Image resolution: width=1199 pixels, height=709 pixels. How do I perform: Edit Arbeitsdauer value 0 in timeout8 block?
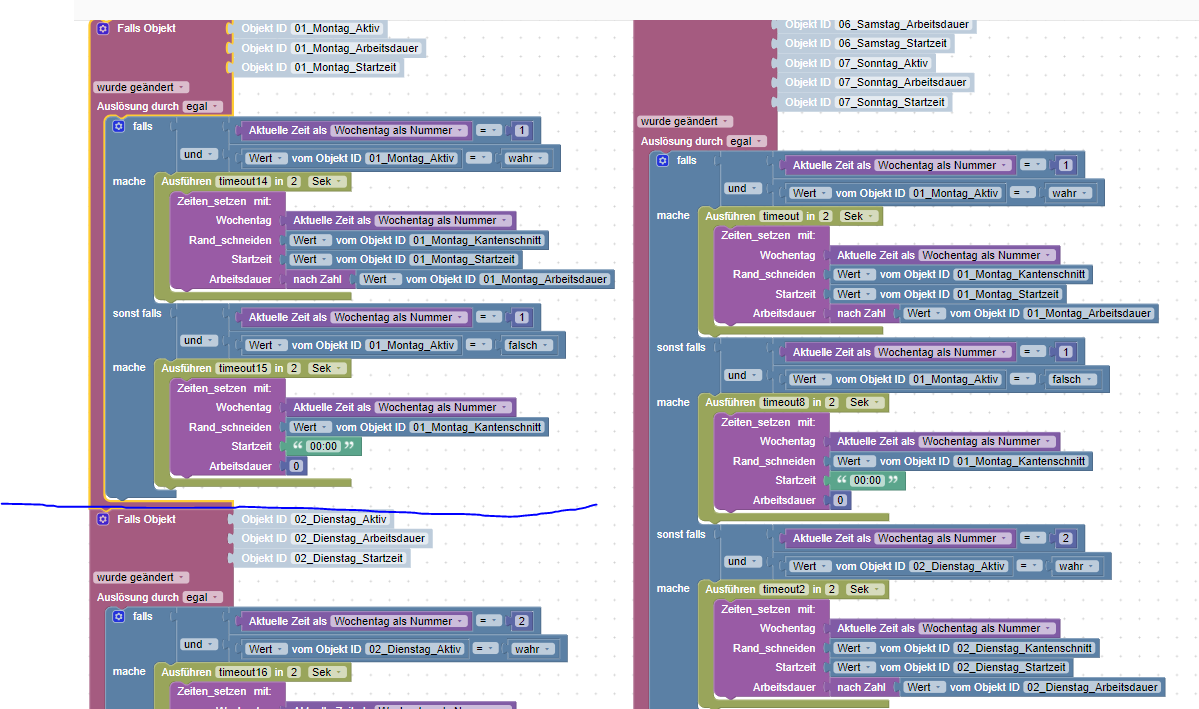click(x=840, y=501)
